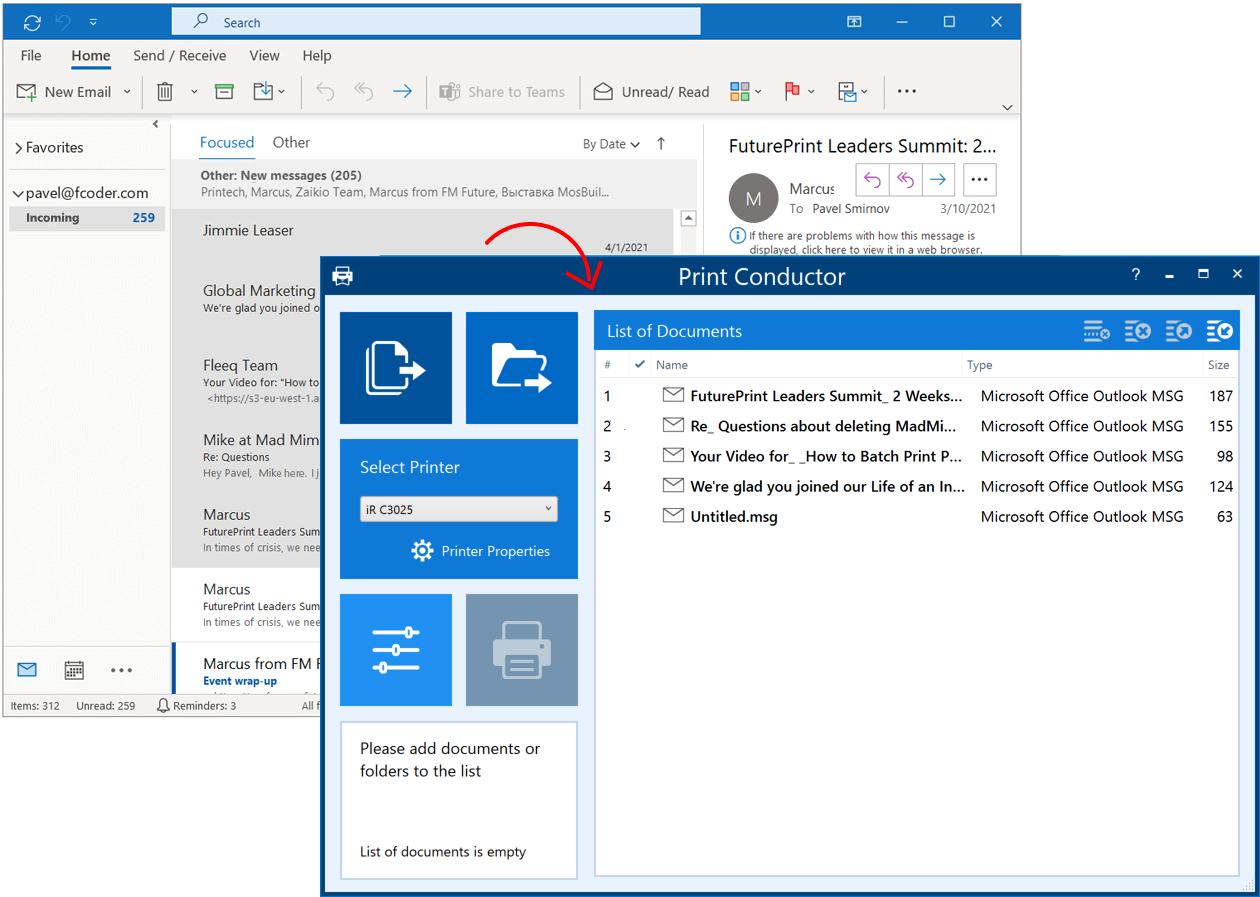
Task: Click the Archive icon in Outlook ribbon
Action: (x=225, y=92)
